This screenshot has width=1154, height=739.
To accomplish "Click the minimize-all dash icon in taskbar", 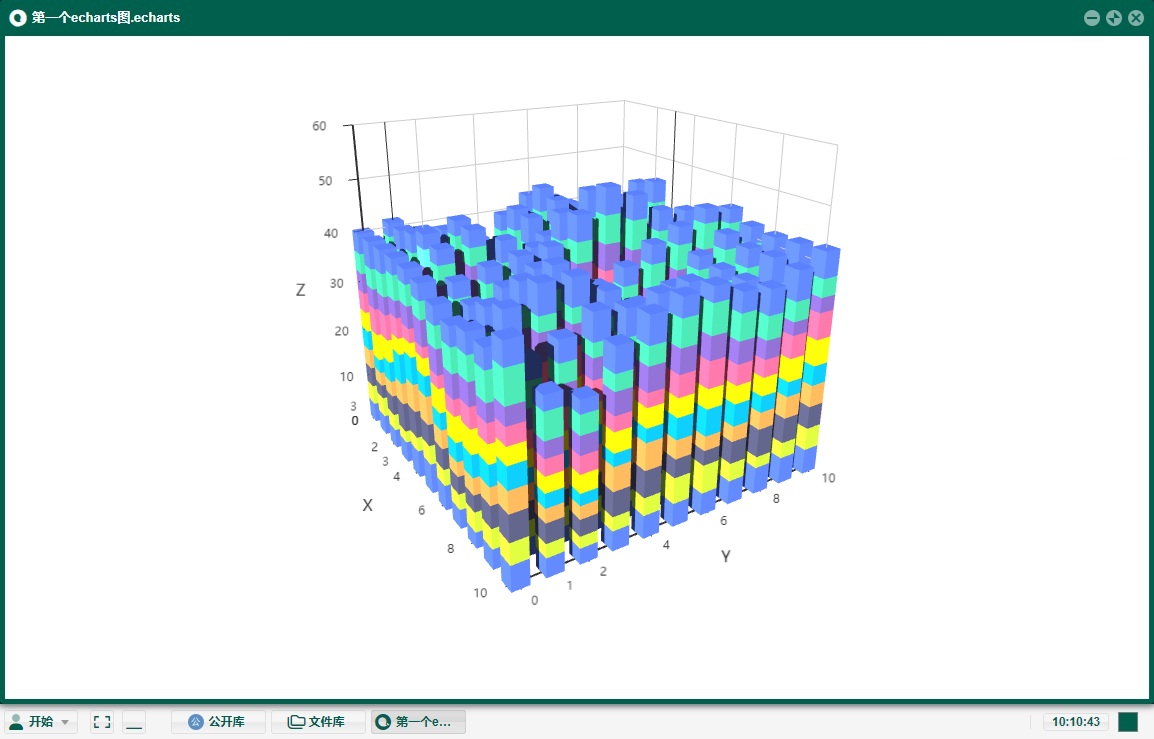I will 134,722.
